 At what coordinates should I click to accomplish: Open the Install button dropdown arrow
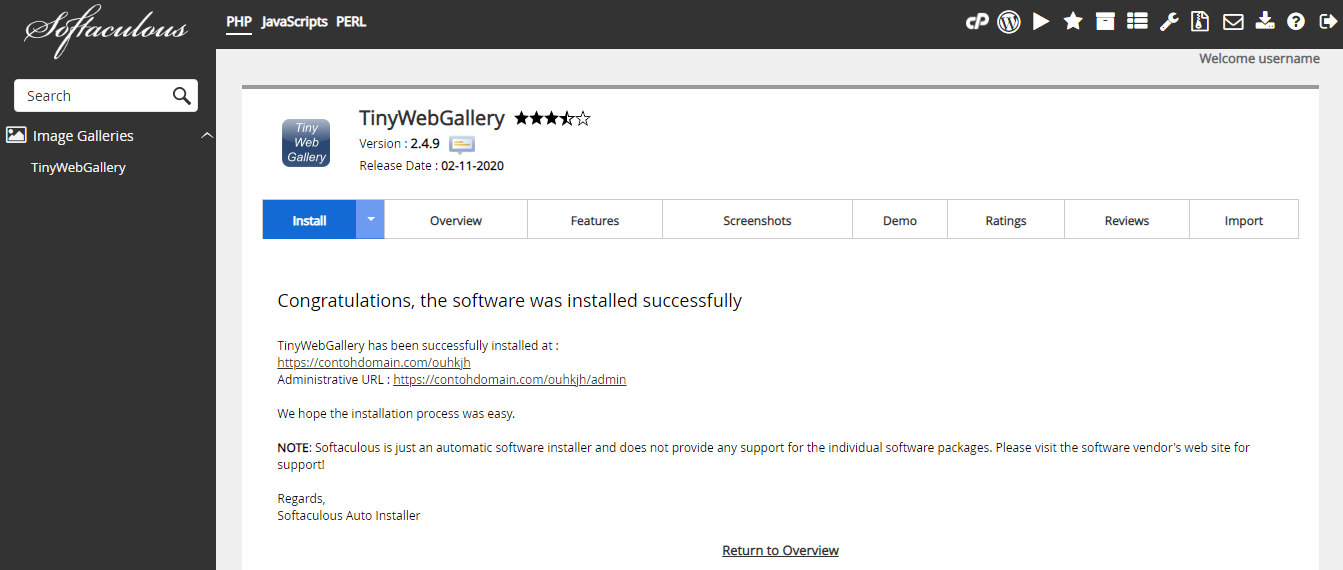click(370, 219)
